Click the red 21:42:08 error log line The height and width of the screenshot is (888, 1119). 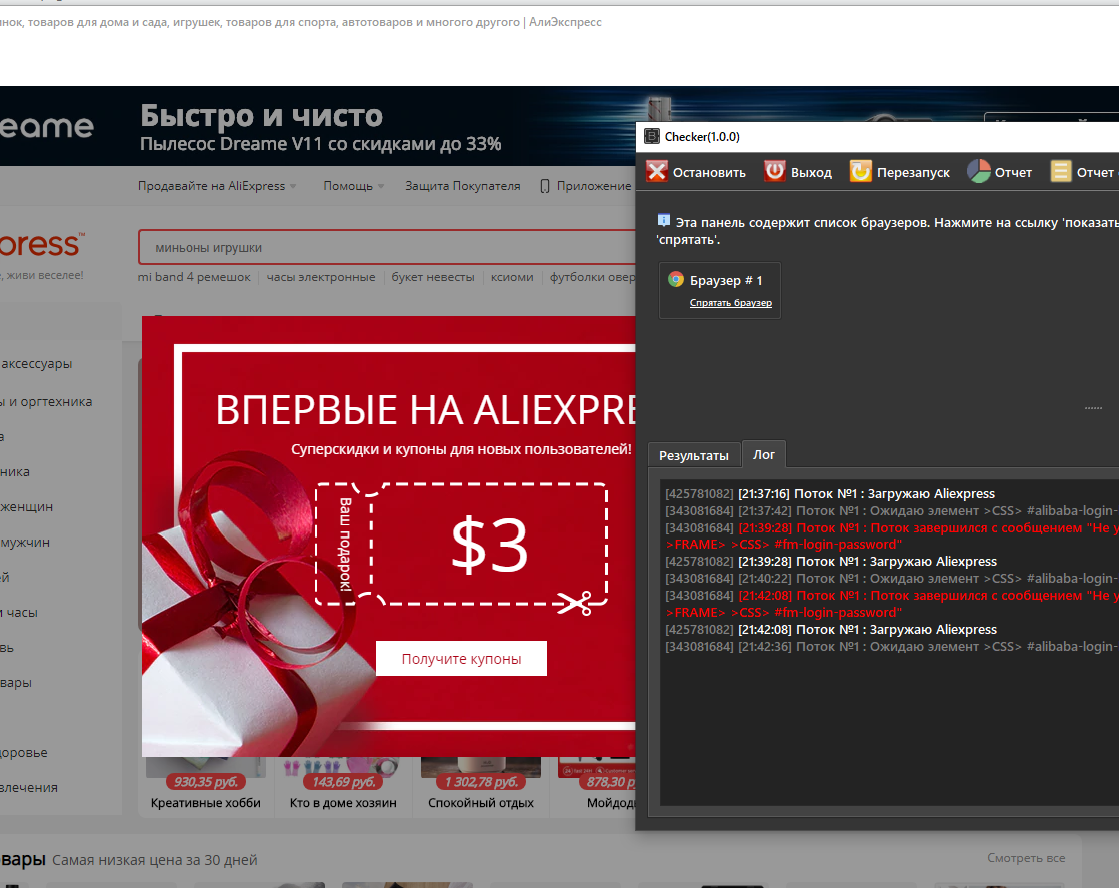891,604
